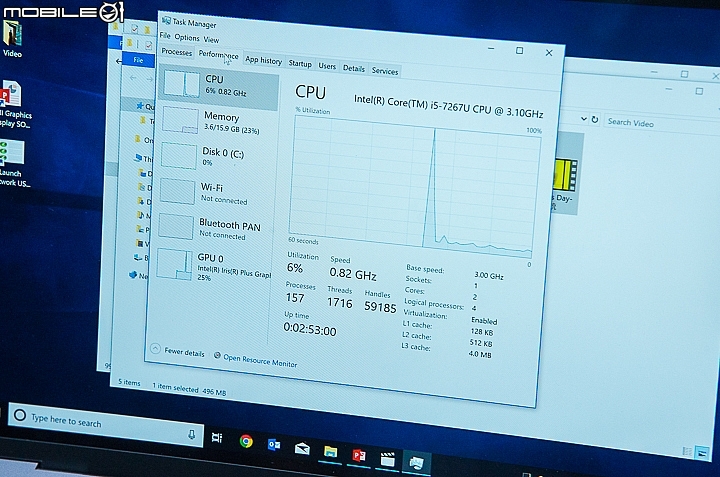Image resolution: width=720 pixels, height=477 pixels.
Task: Click the Speed value 0.82 GHz
Action: pyautogui.click(x=353, y=274)
